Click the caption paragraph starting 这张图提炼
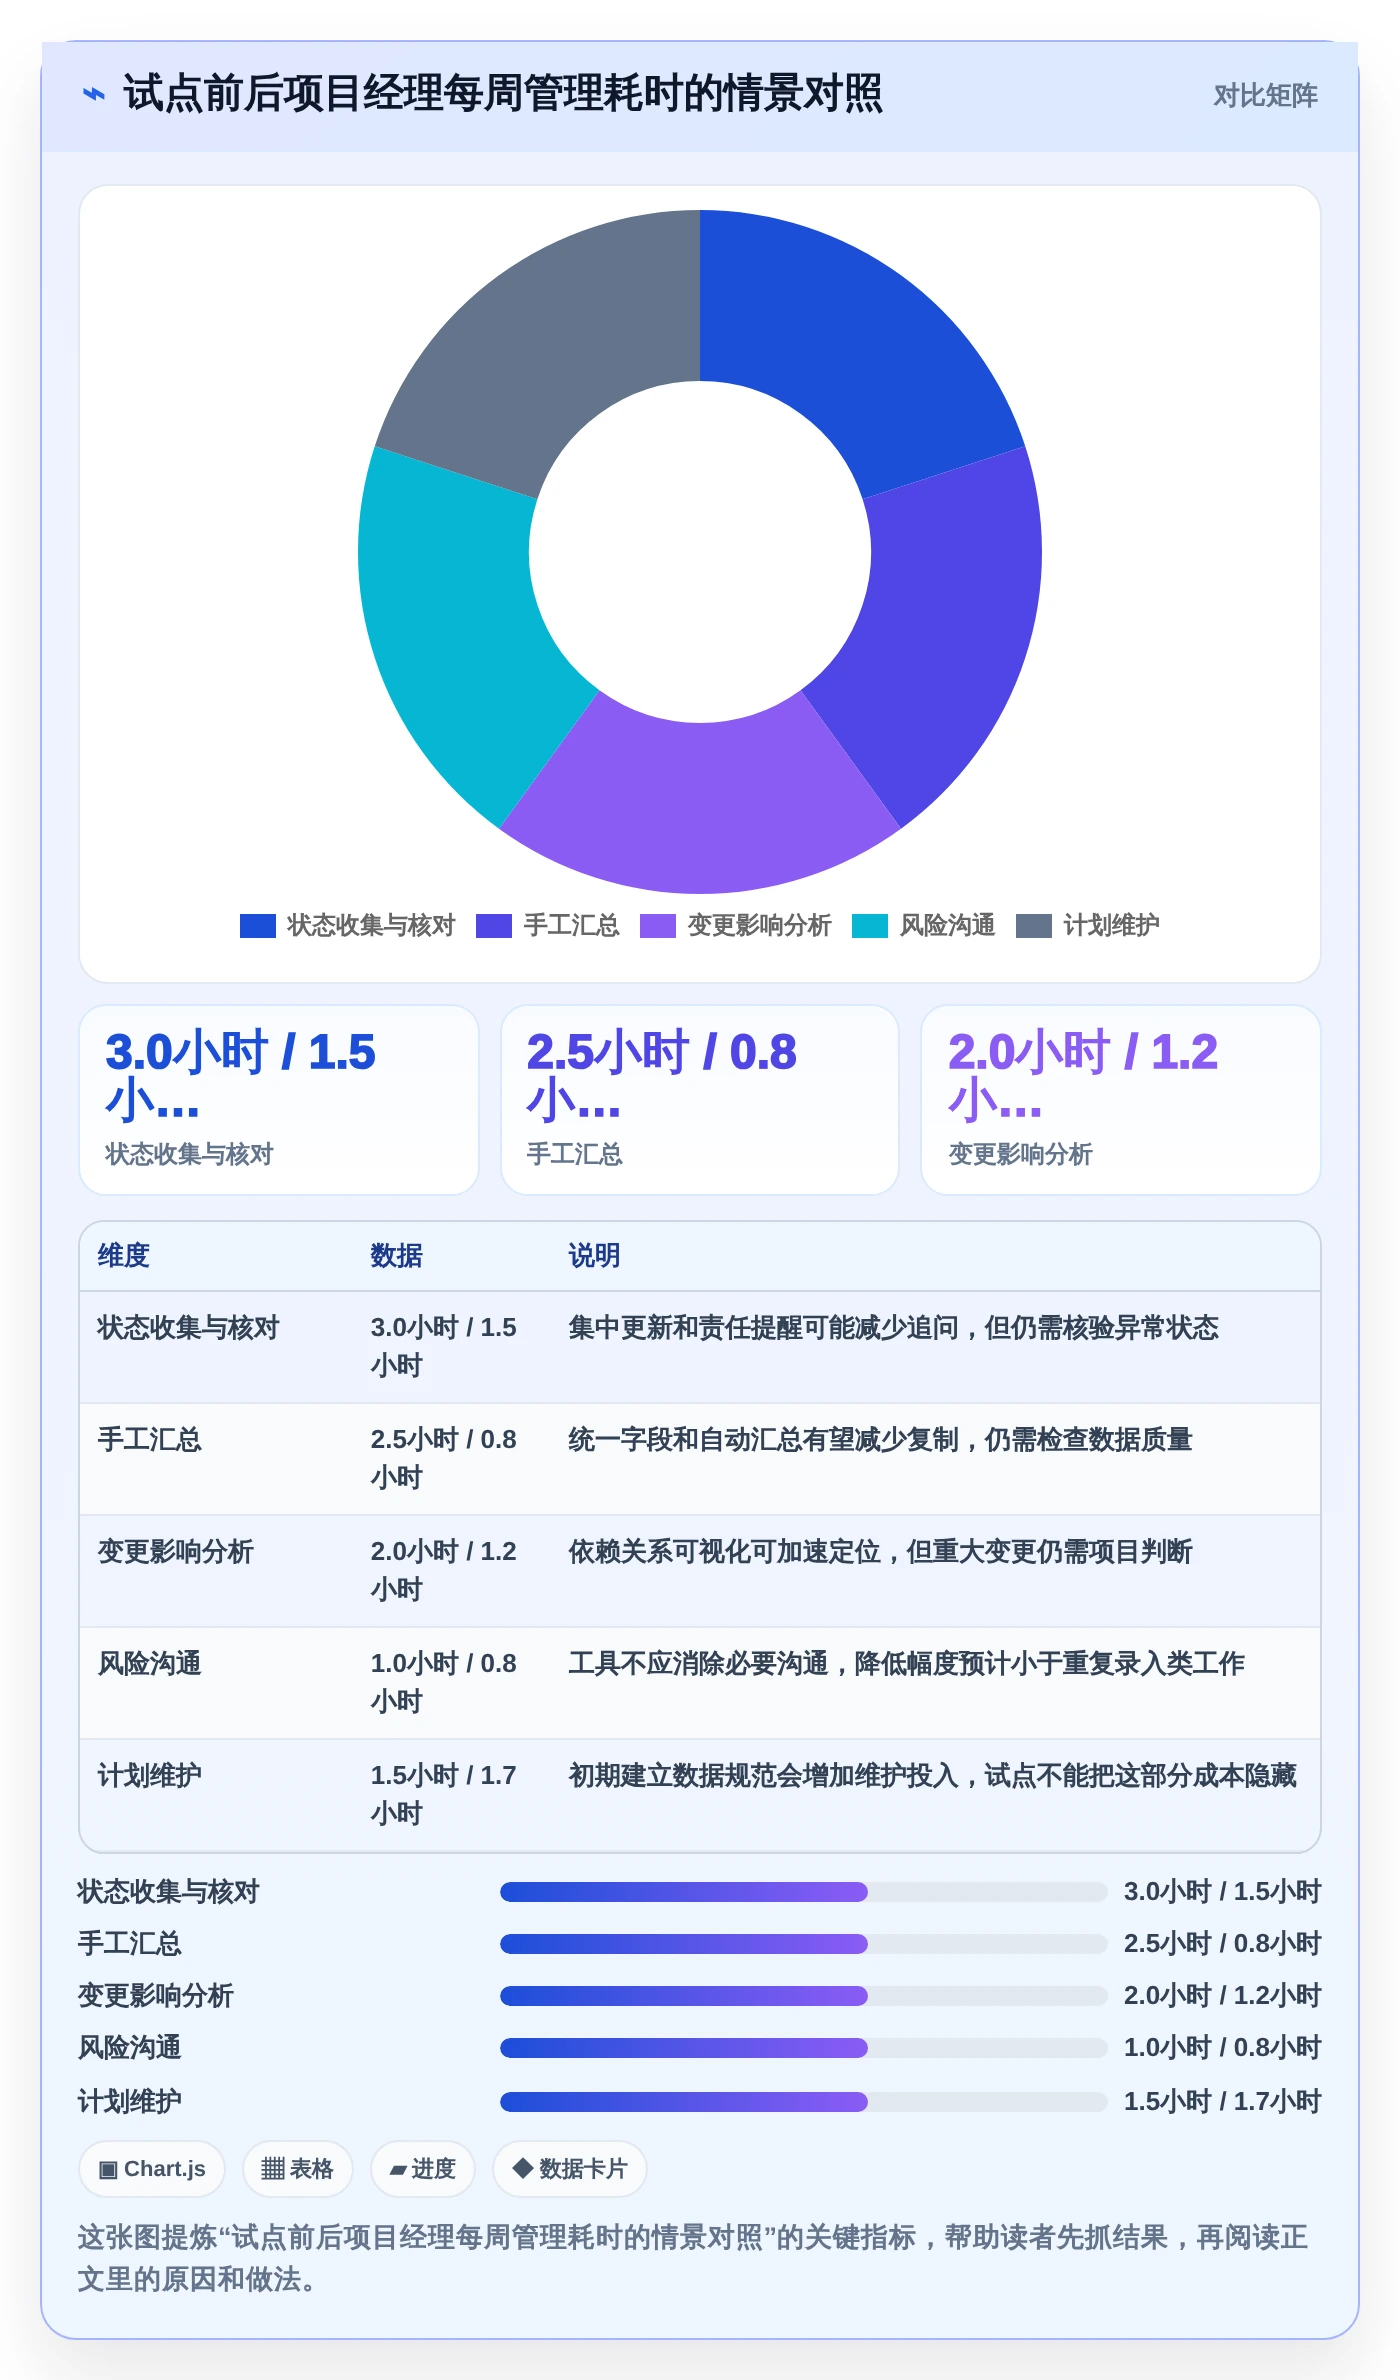Image resolution: width=1400 pixels, height=2380 pixels. pos(693,2258)
